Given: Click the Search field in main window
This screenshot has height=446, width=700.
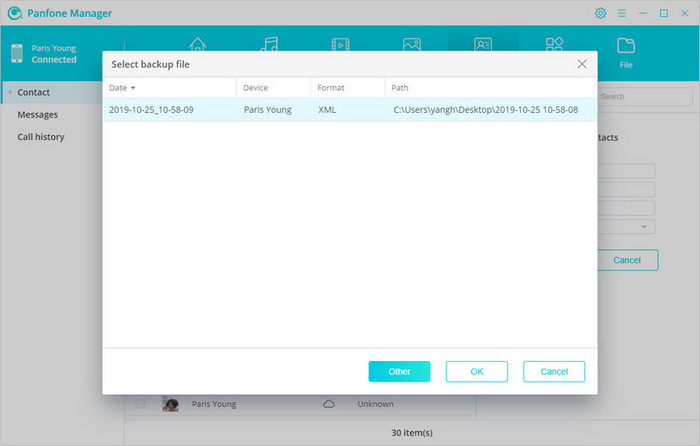Looking at the screenshot, I should click(x=645, y=96).
